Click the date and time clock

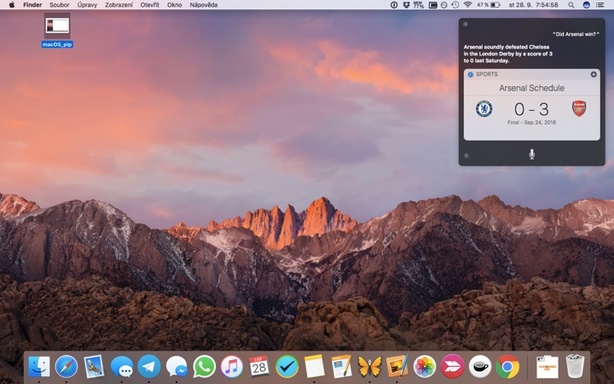click(x=533, y=5)
